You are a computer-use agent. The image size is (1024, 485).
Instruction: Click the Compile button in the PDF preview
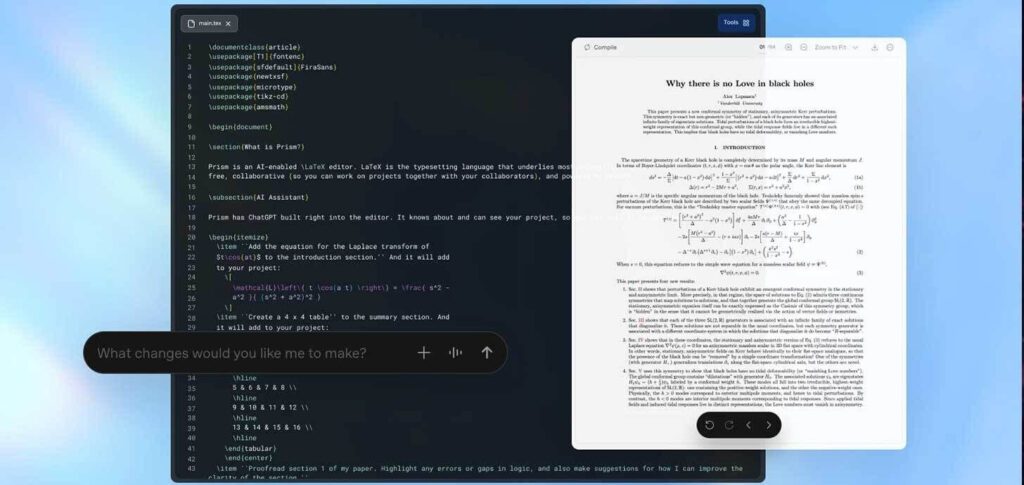[600, 48]
